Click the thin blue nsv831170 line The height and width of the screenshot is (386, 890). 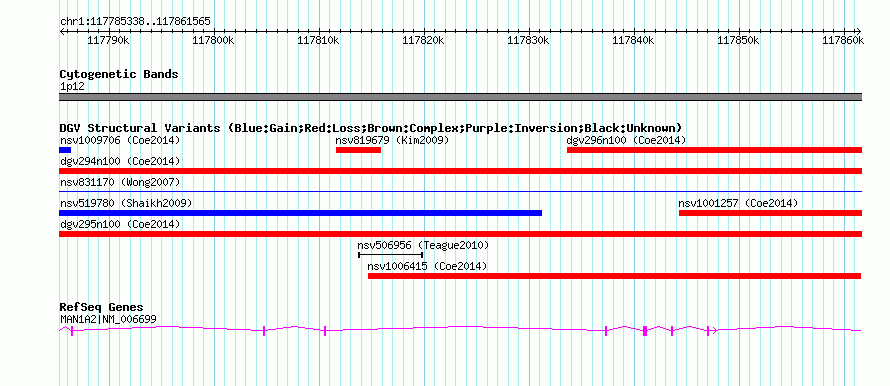point(460,192)
